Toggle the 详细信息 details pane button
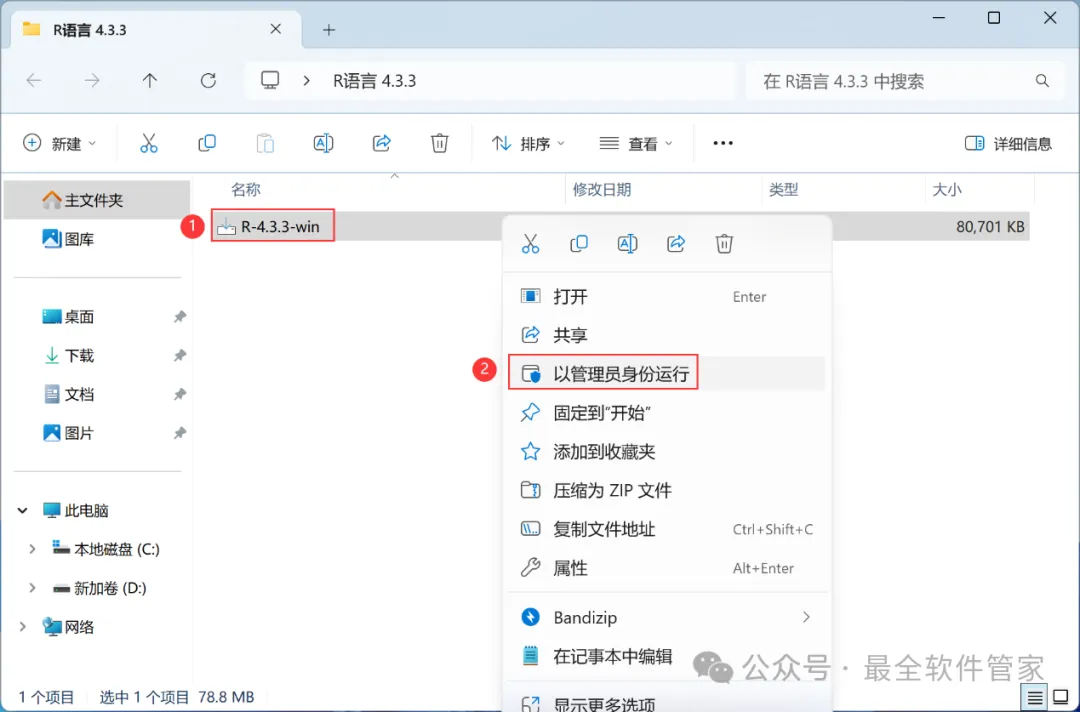 click(x=1008, y=143)
